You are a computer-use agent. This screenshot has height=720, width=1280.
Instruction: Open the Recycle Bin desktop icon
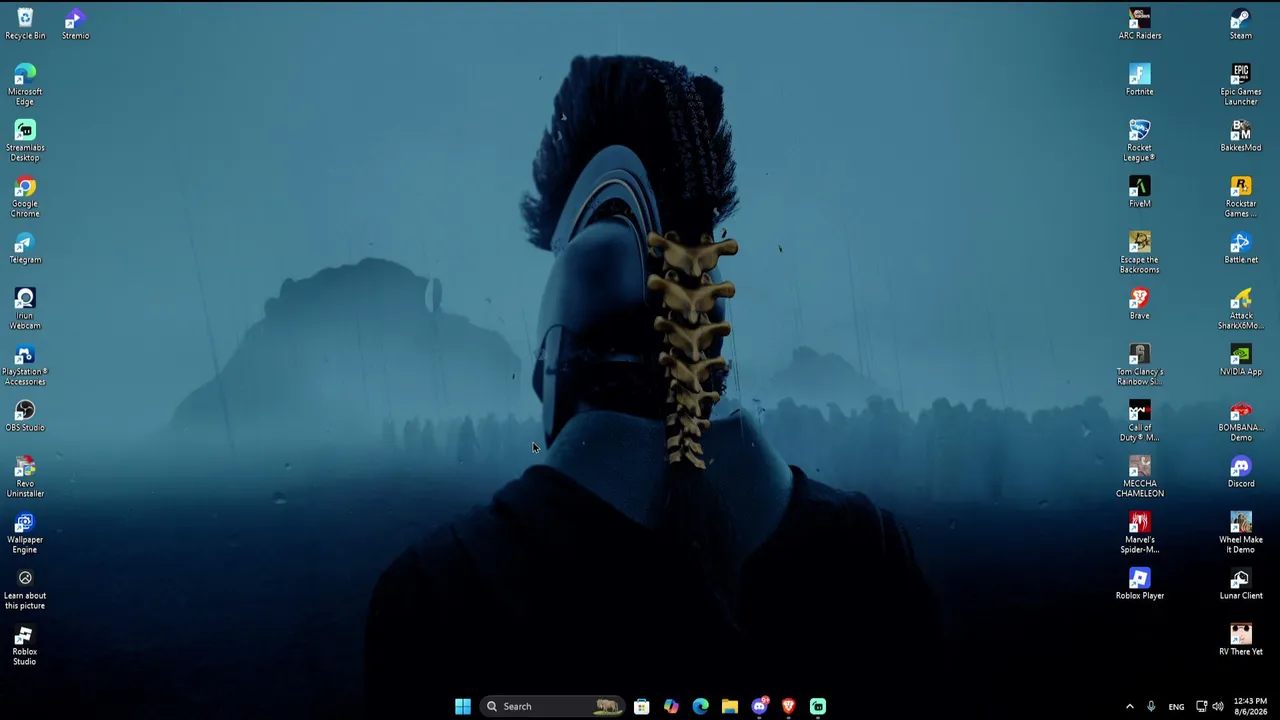pyautogui.click(x=25, y=24)
